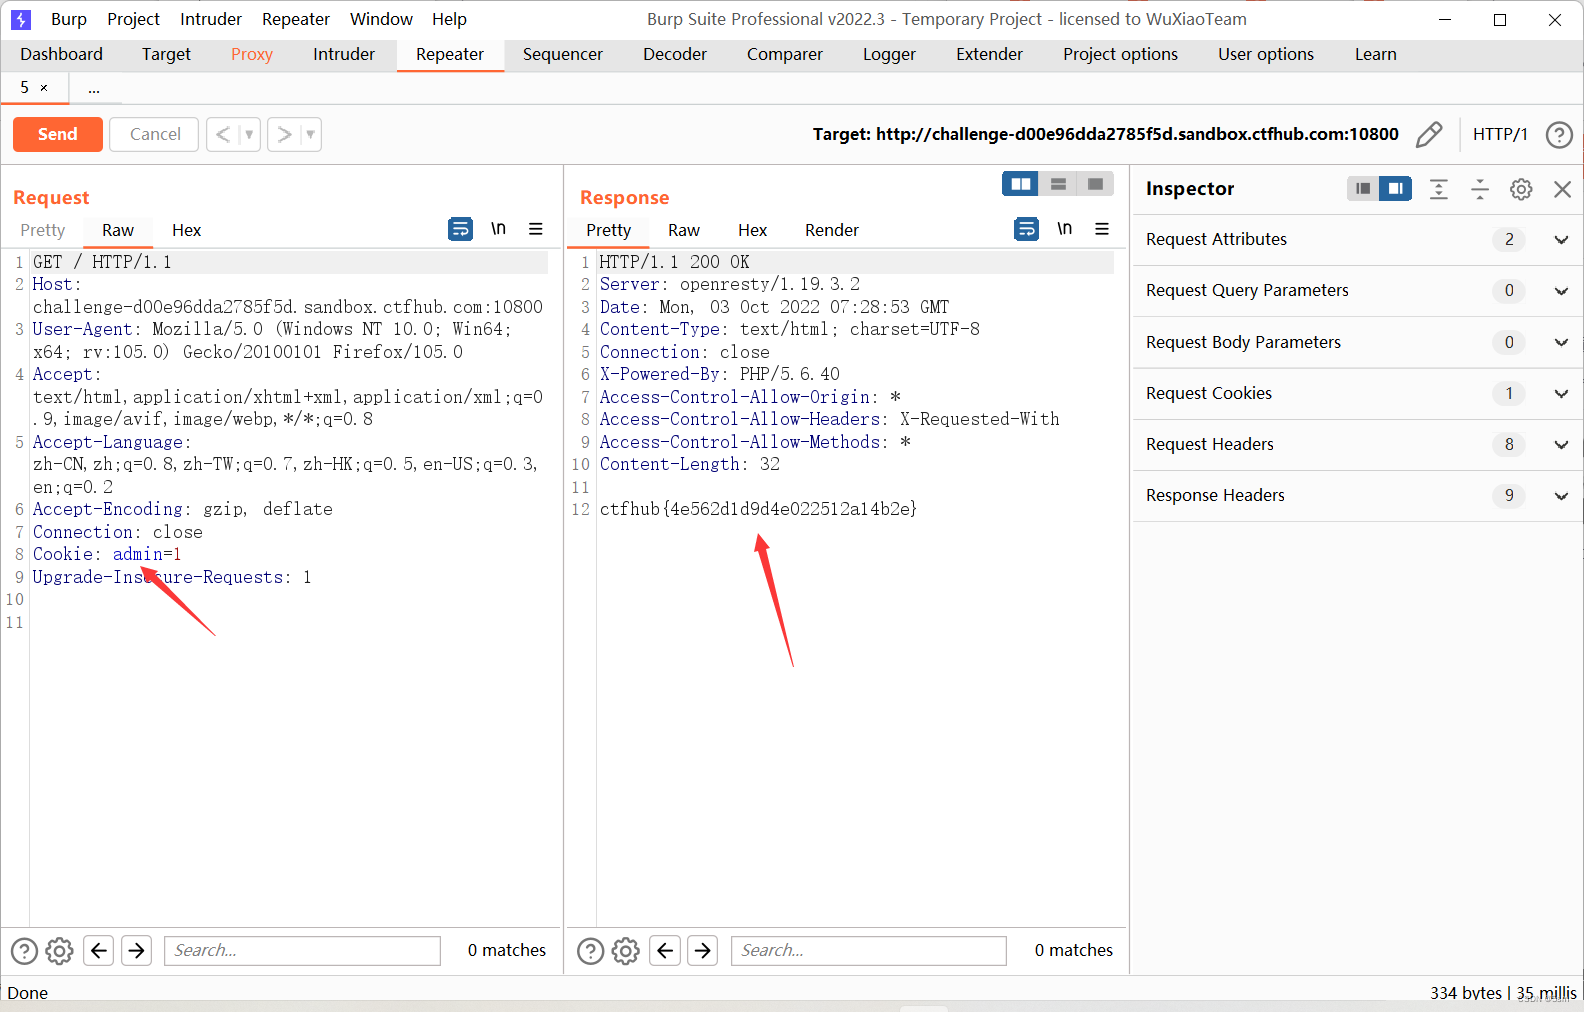Open the Repeater help question icon
The width and height of the screenshot is (1584, 1012).
[x=1559, y=134]
